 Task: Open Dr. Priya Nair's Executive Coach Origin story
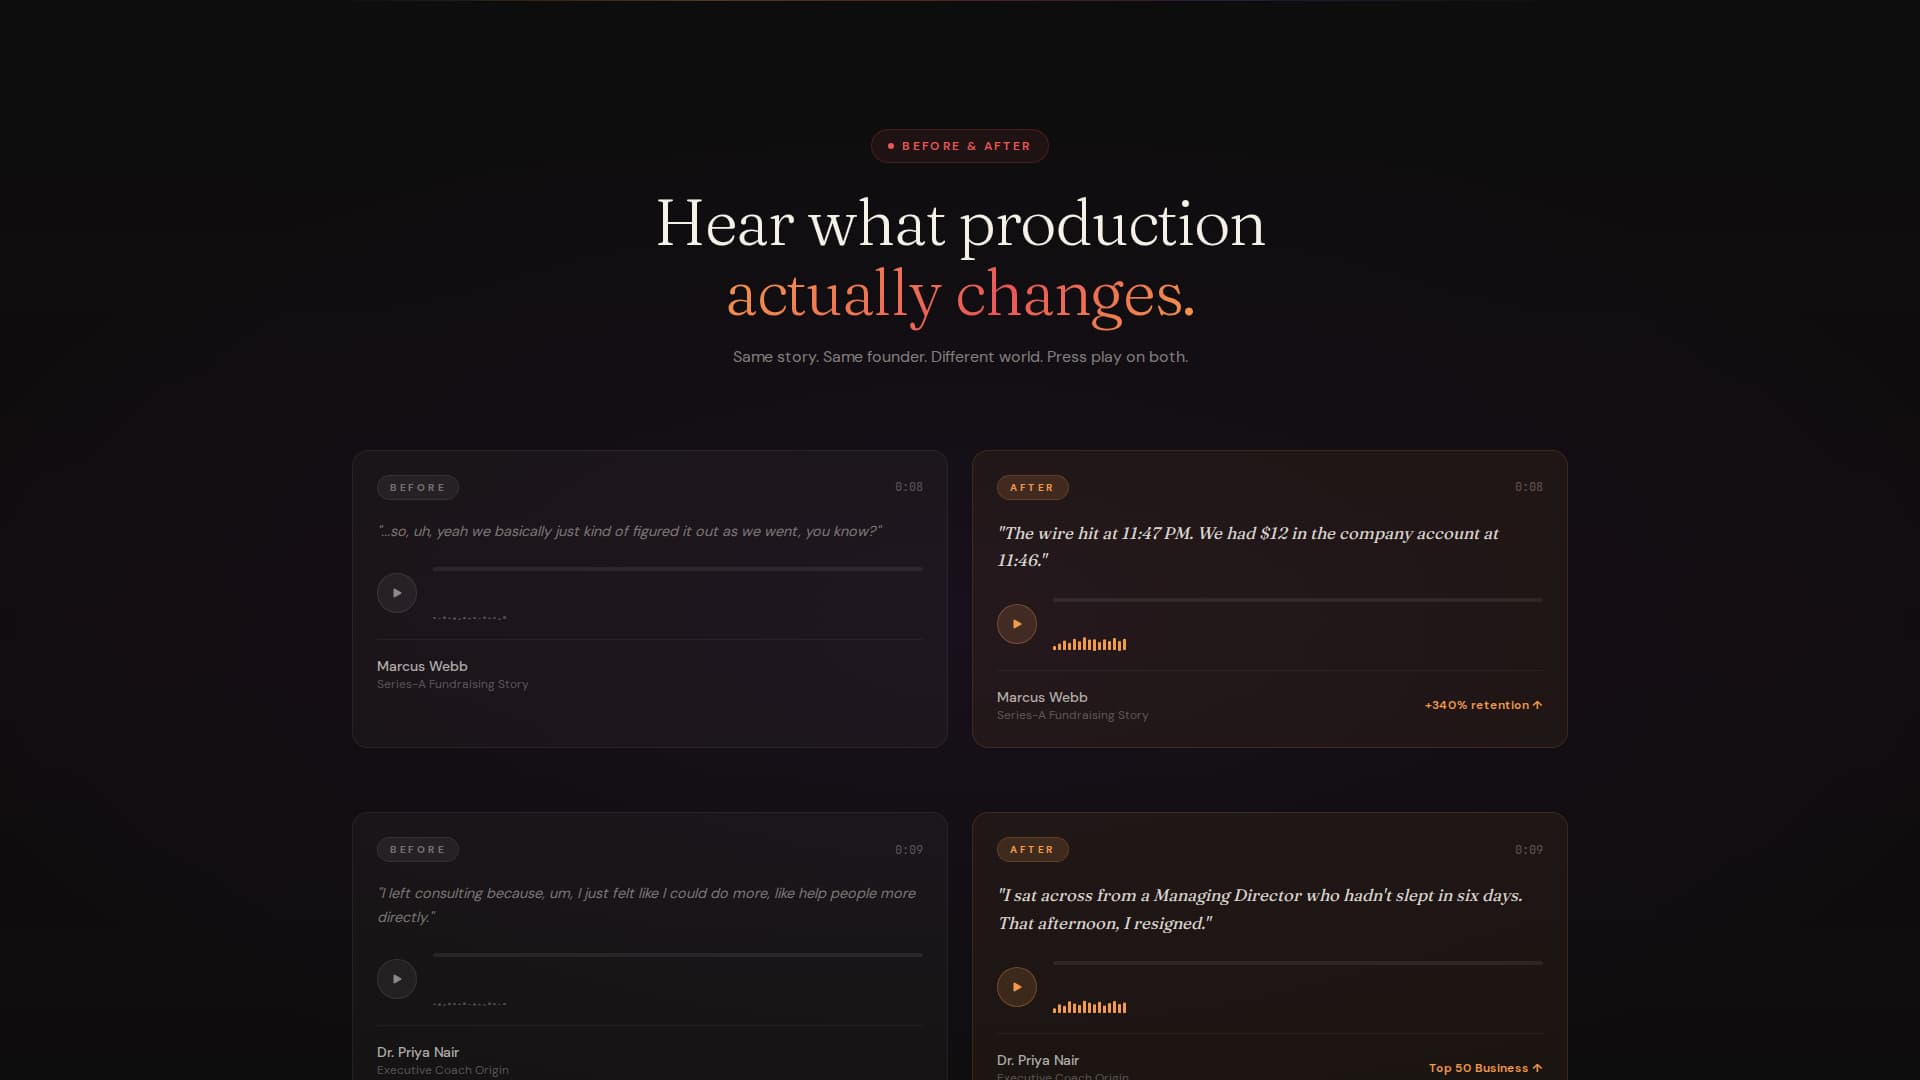[x=441, y=1069]
